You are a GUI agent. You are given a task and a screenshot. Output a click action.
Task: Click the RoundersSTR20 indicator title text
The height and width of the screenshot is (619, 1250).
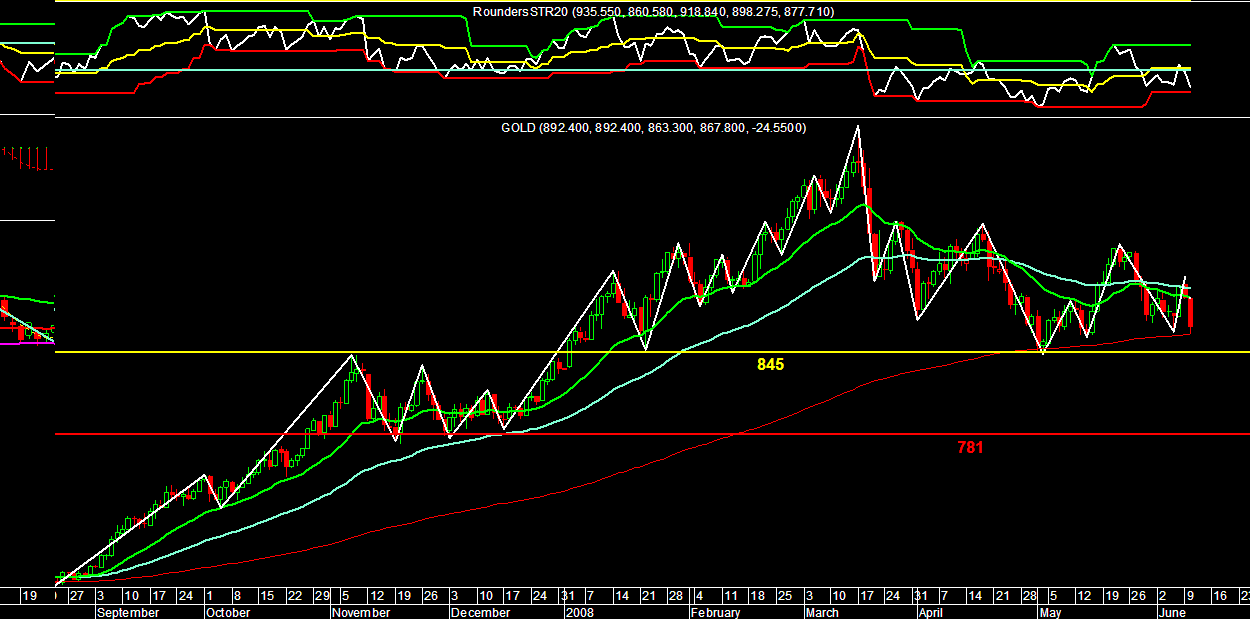tap(654, 12)
